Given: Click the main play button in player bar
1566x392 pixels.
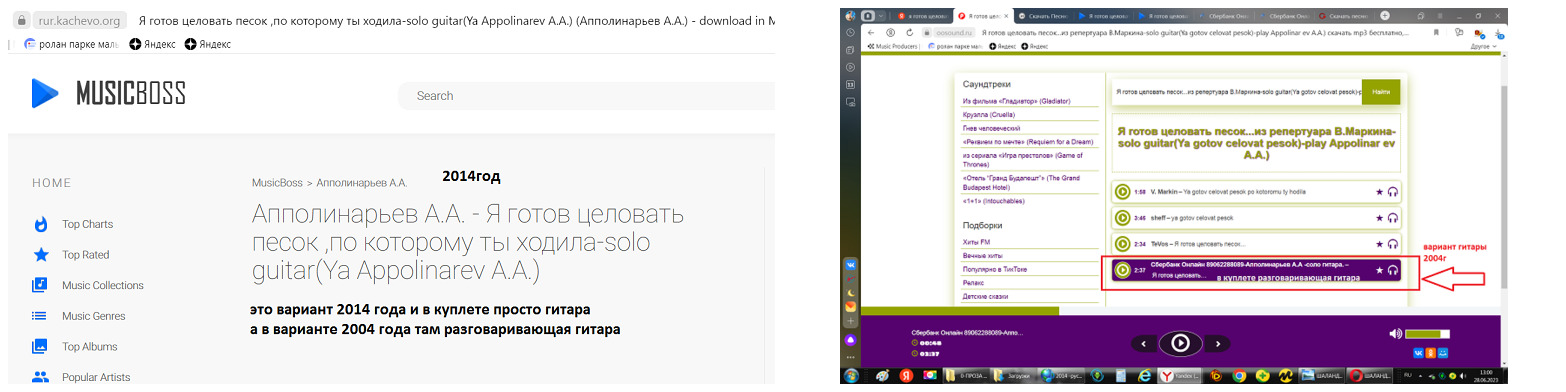Looking at the screenshot, I should click(x=1180, y=343).
